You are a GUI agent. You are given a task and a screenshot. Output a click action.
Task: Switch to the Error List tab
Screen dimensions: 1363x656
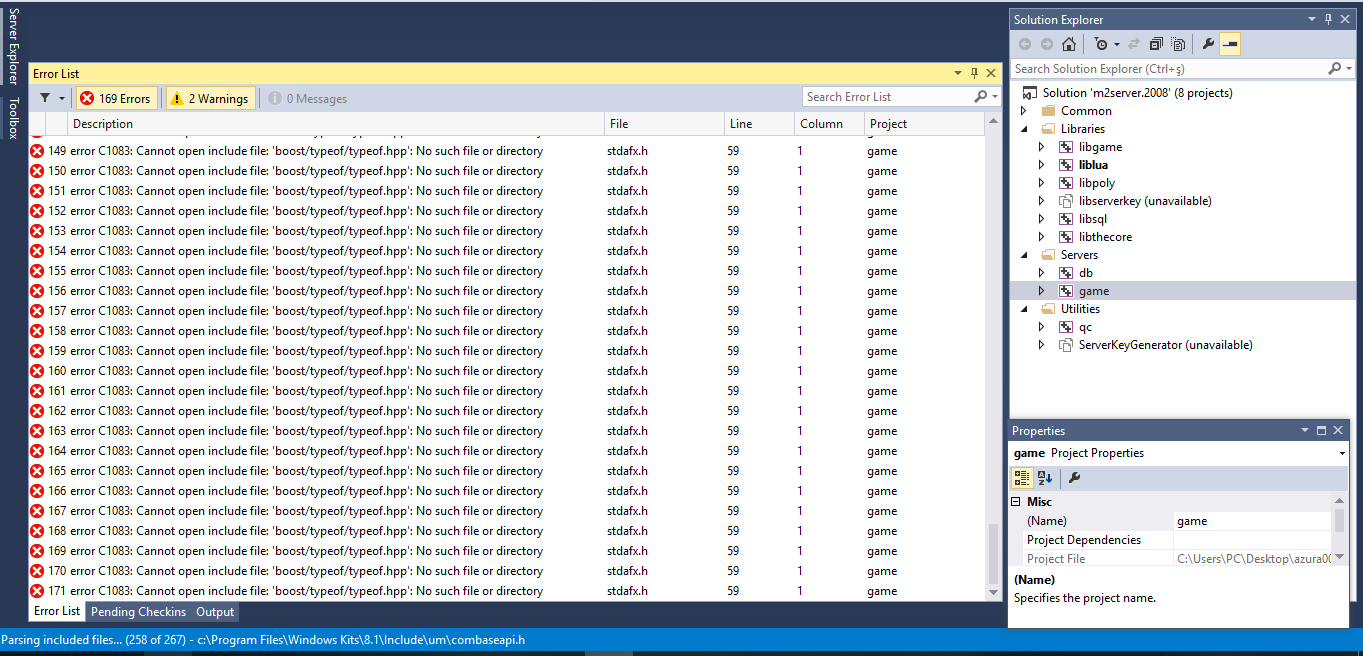[x=57, y=611]
